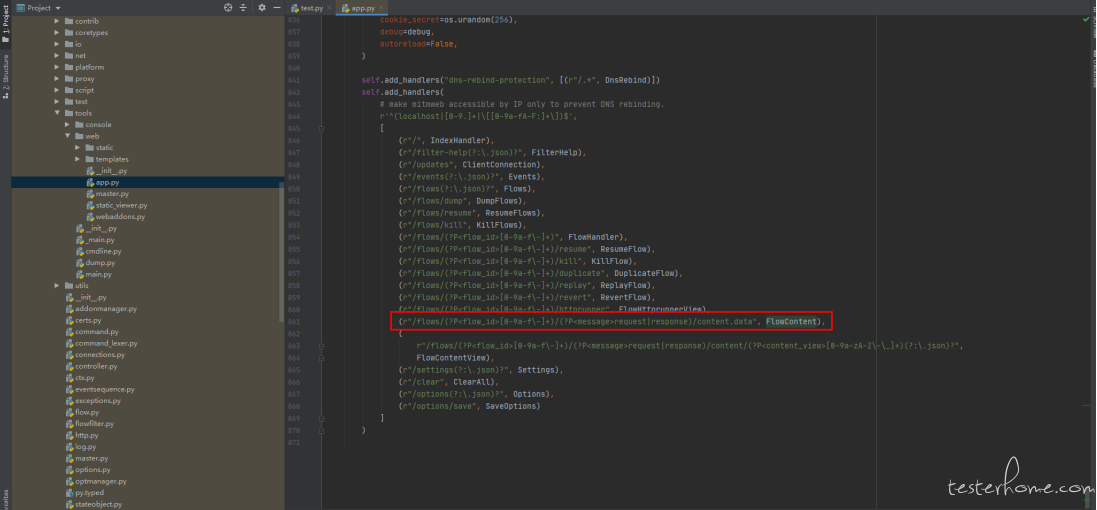Open the 2: Structure tool window tab
The height and width of the screenshot is (510, 1097).
point(6,77)
